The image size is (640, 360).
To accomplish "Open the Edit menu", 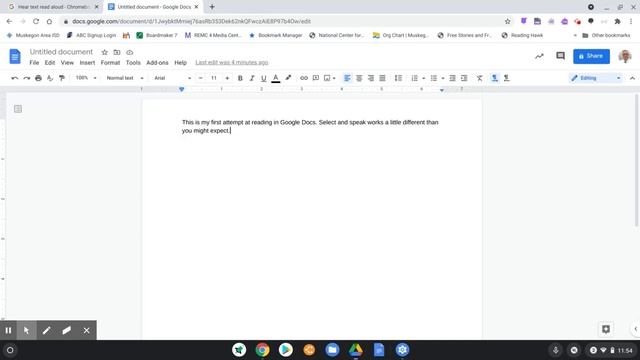I will click(x=50, y=62).
